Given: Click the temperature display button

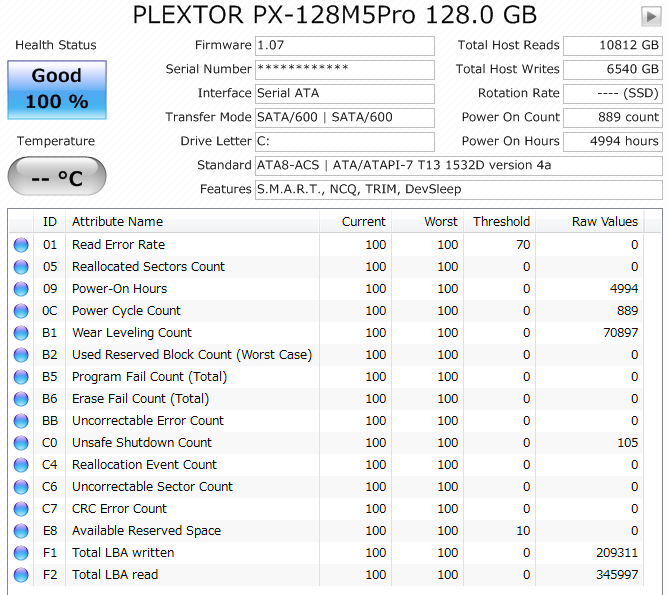Looking at the screenshot, I should click(x=57, y=176).
